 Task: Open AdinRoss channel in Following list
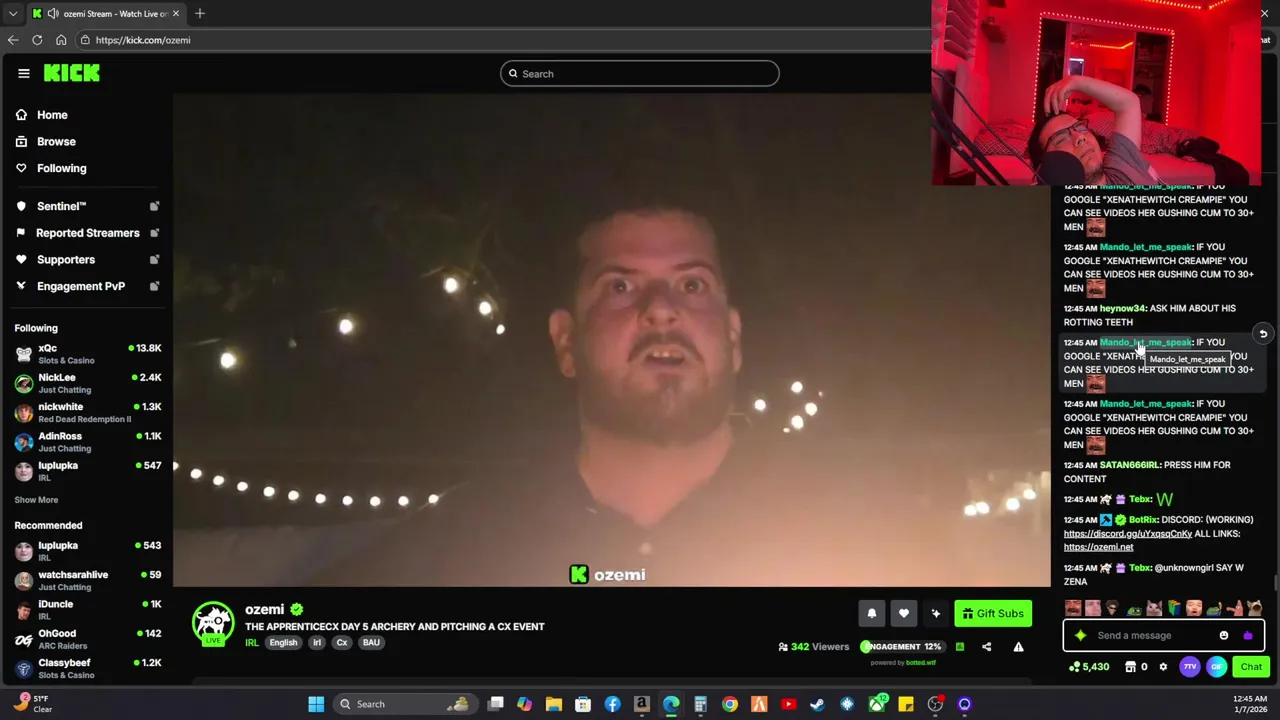click(88, 442)
